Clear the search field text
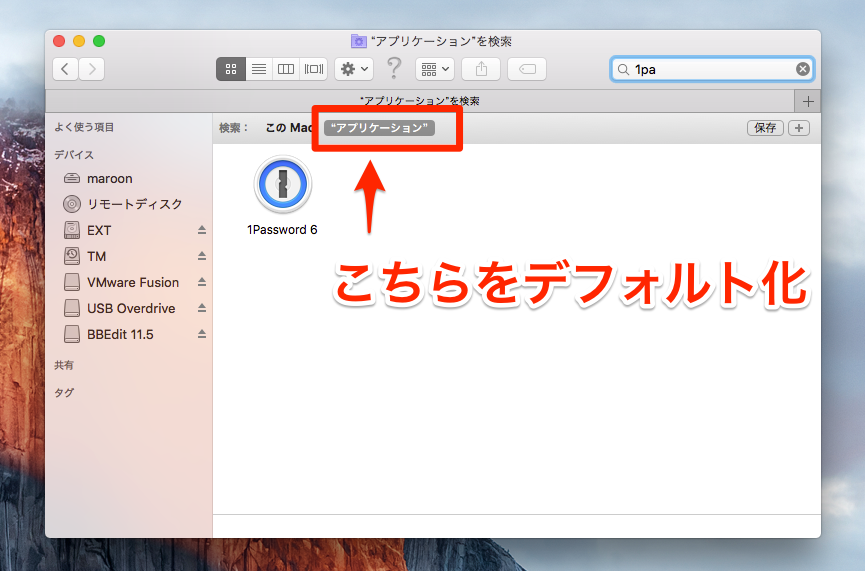 pyautogui.click(x=803, y=69)
